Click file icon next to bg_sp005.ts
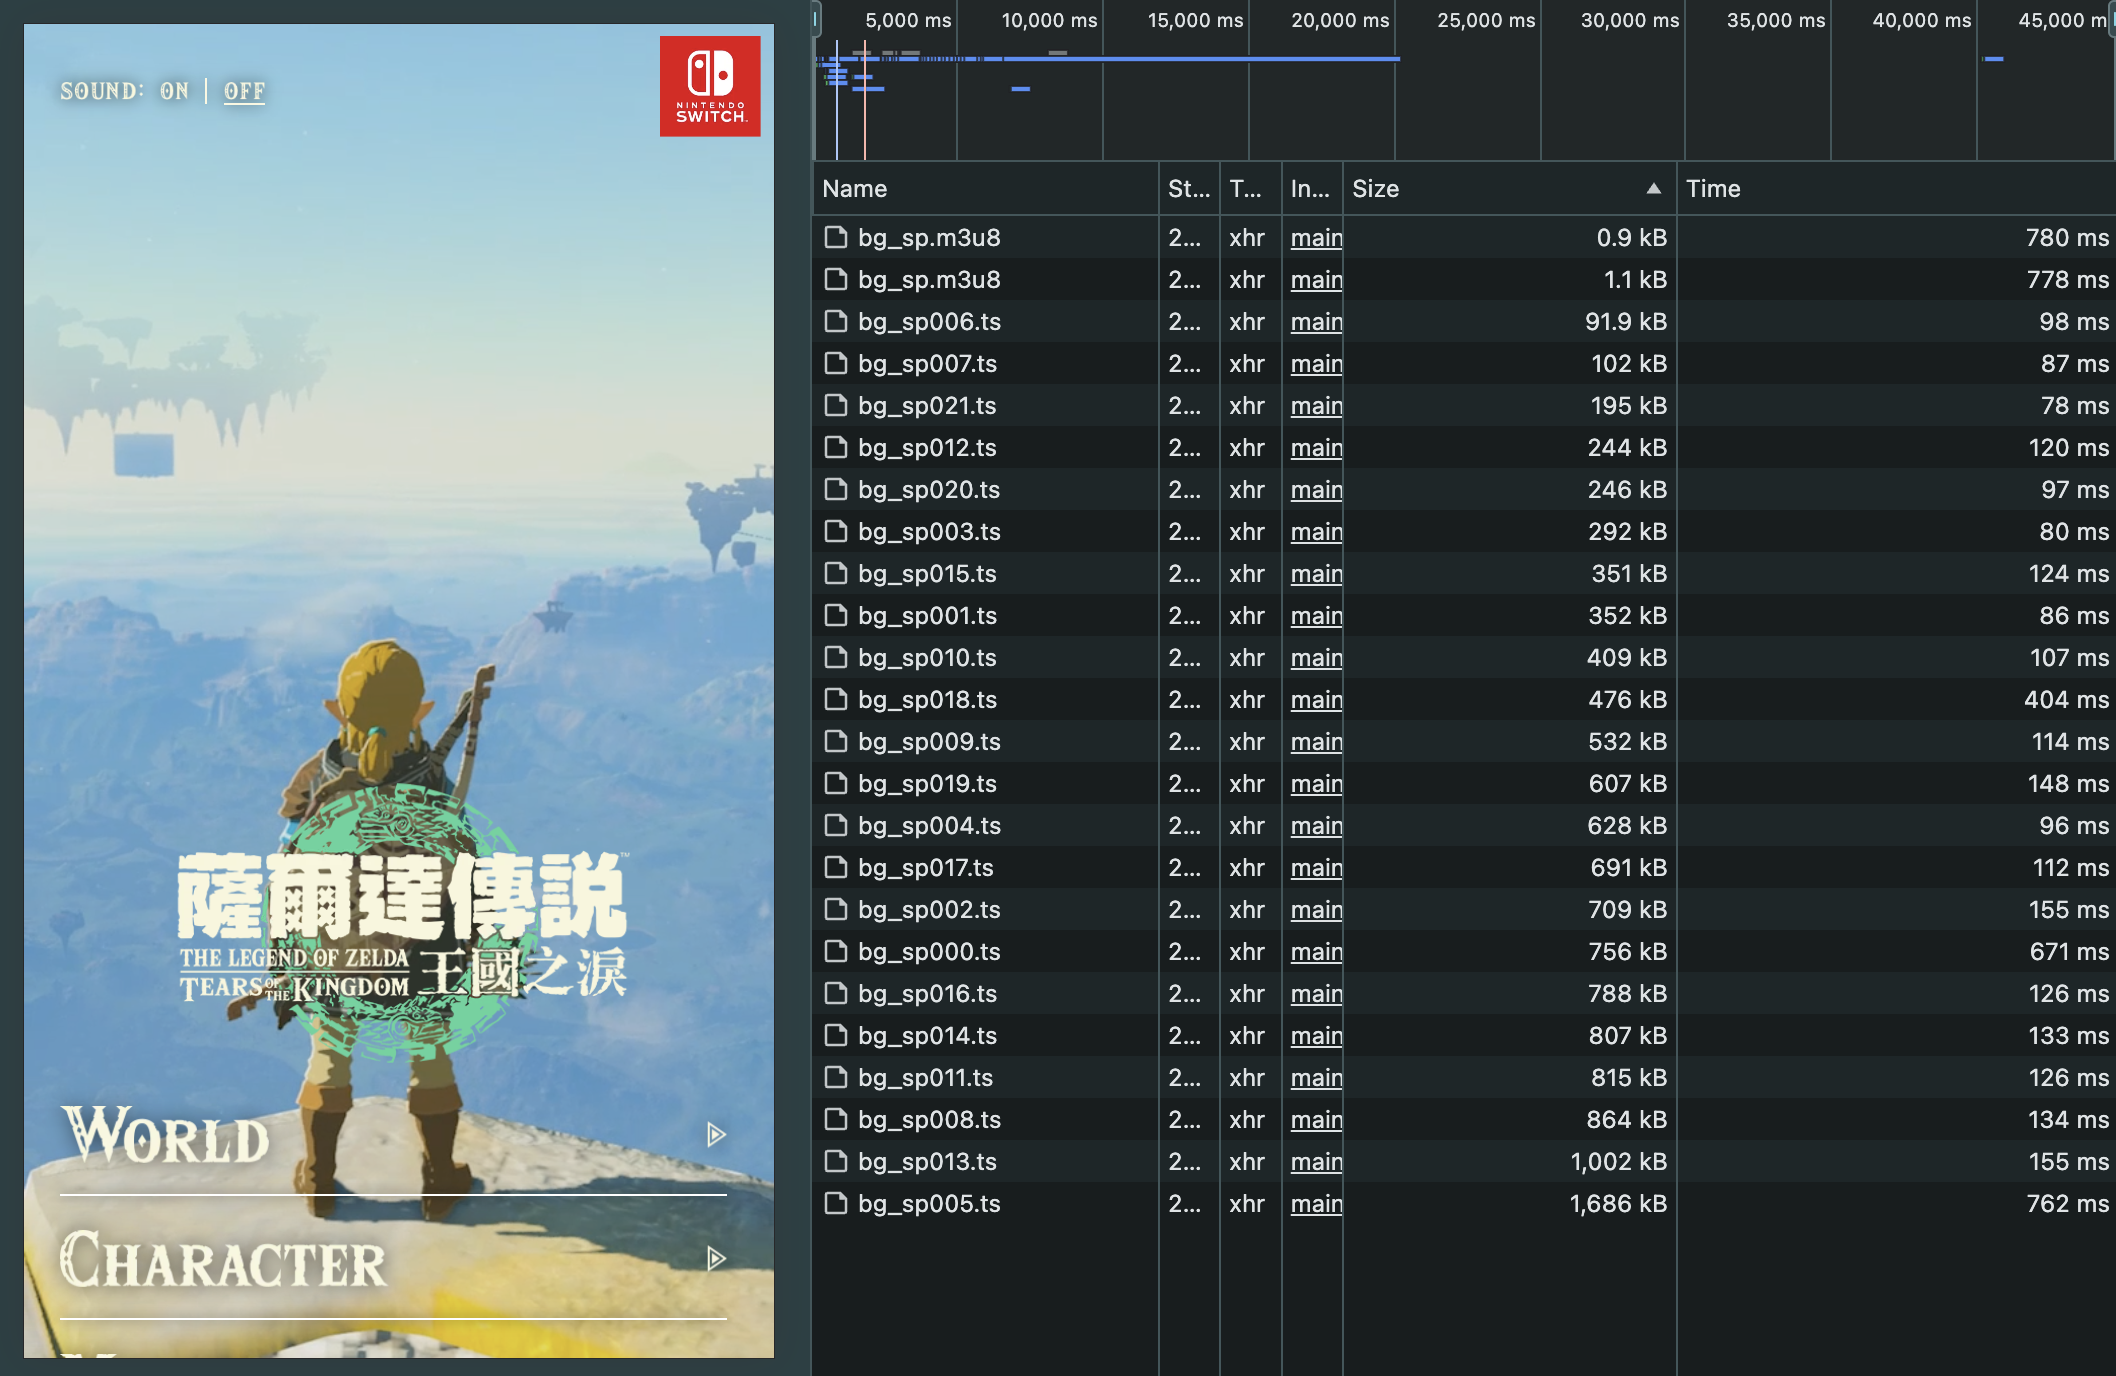 [835, 1203]
